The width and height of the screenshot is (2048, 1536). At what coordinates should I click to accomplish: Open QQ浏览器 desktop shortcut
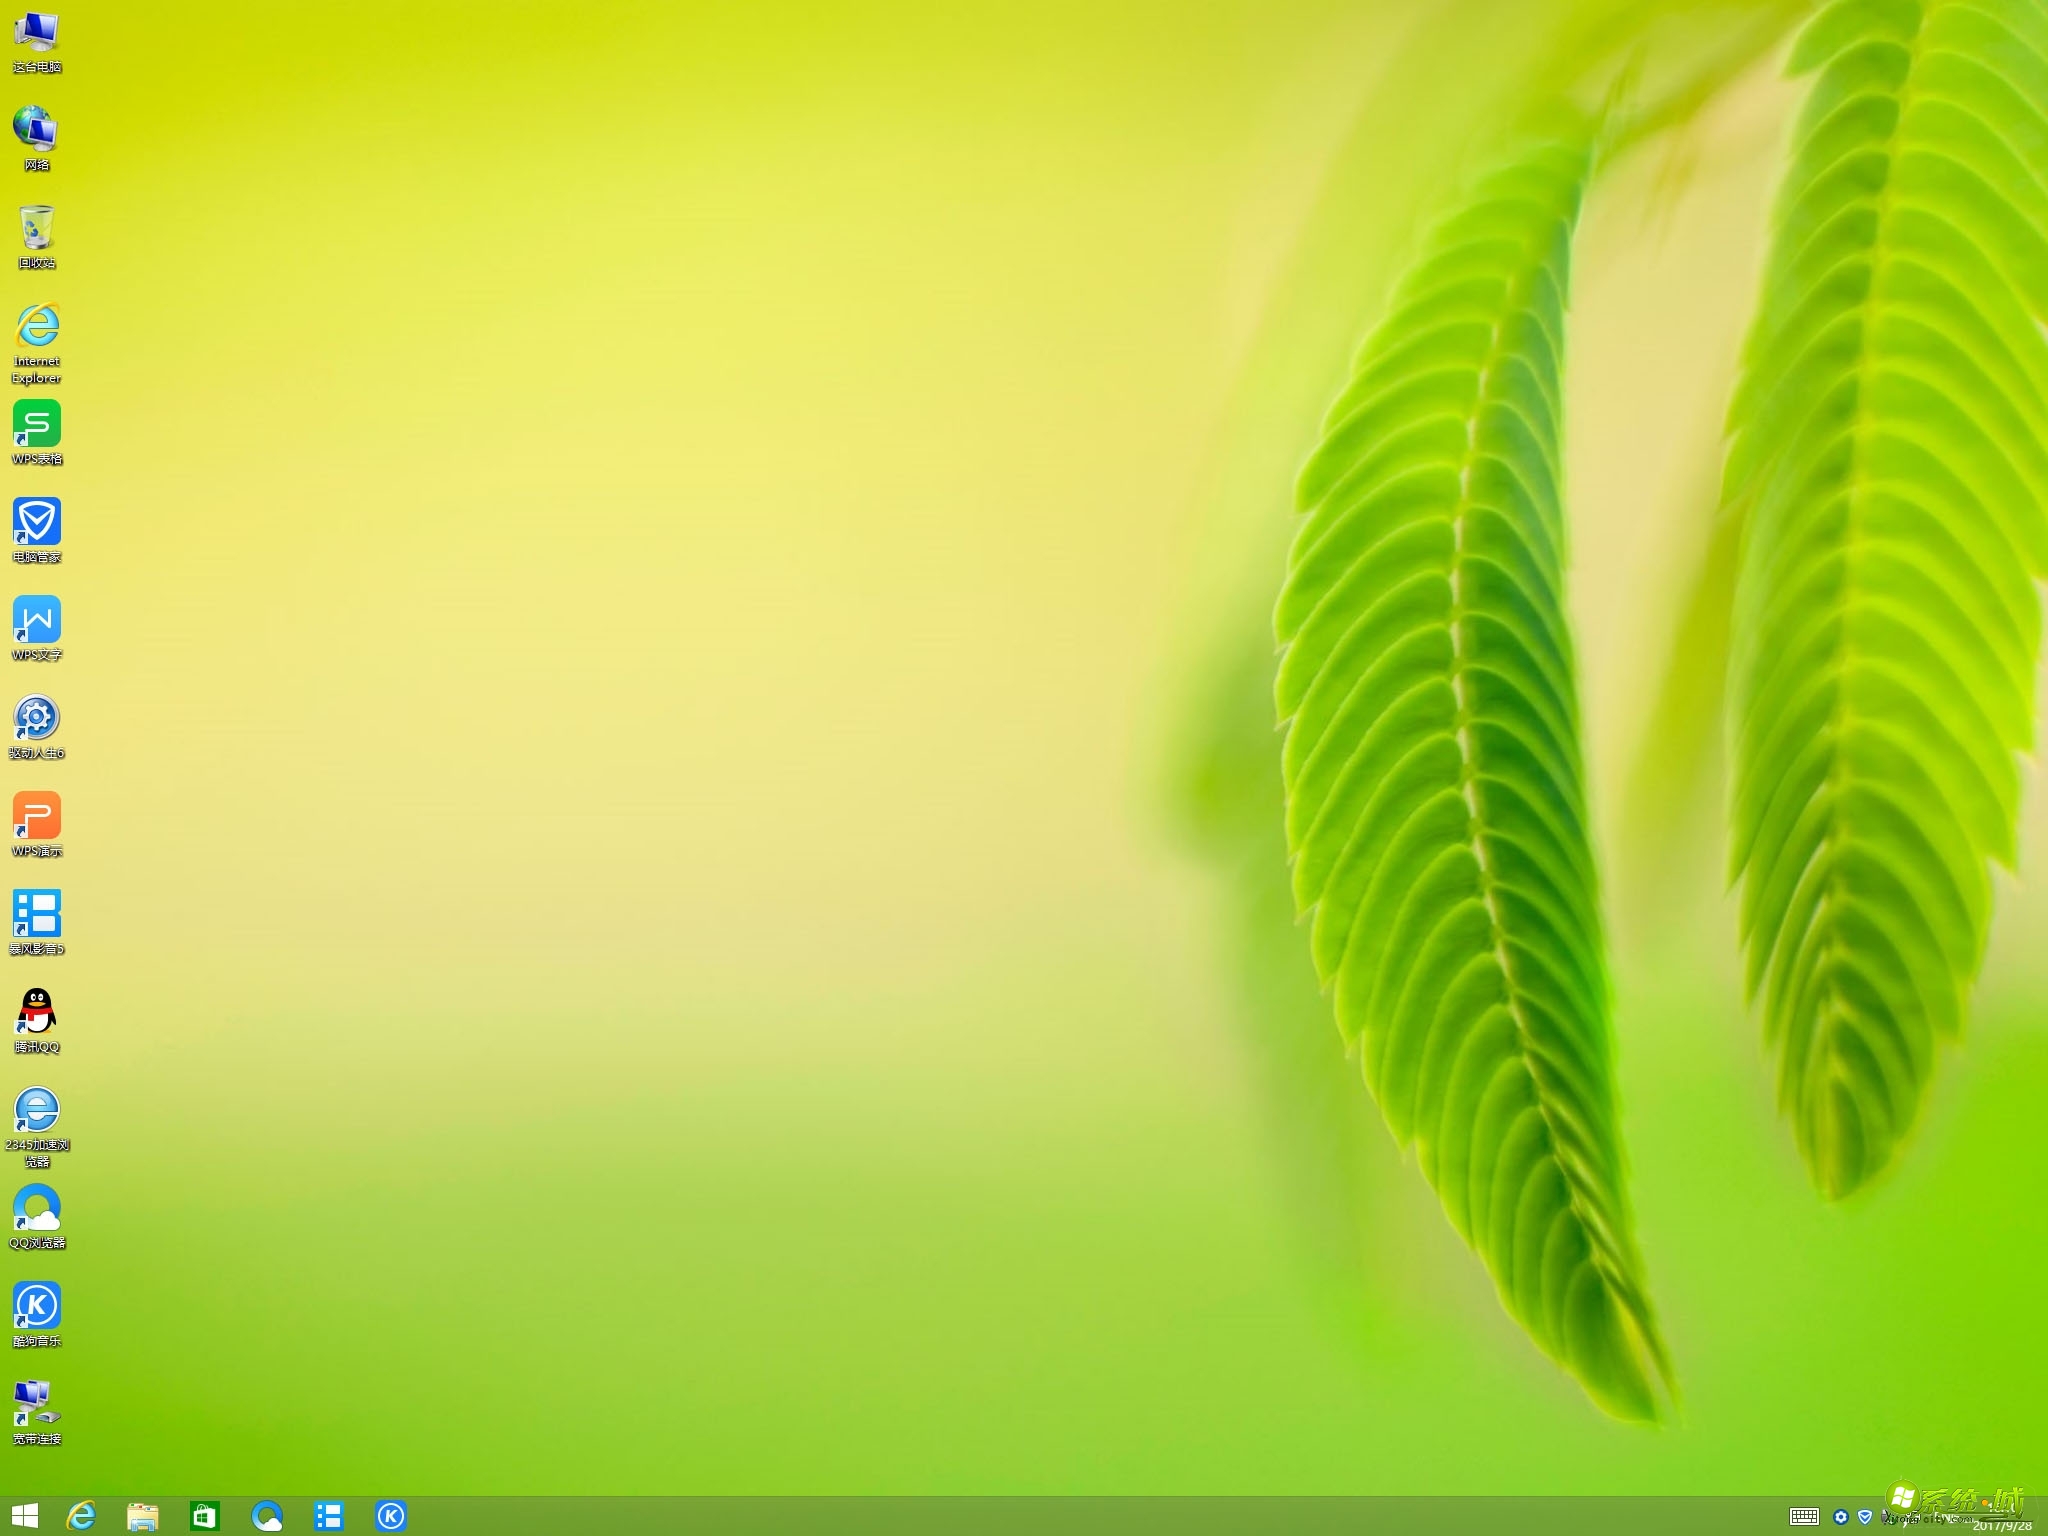(37, 1208)
